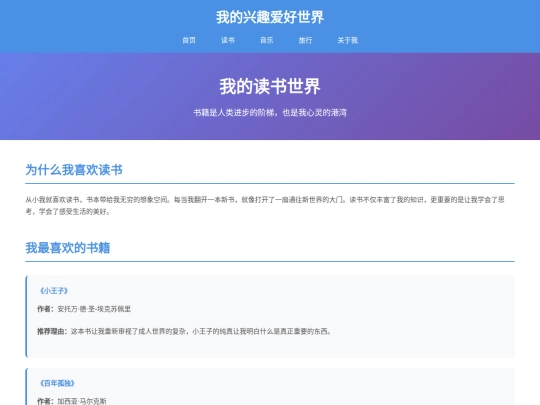The width and height of the screenshot is (540, 405).
Task: Click the heading 我最喜欢的书籍
Action: (x=68, y=248)
